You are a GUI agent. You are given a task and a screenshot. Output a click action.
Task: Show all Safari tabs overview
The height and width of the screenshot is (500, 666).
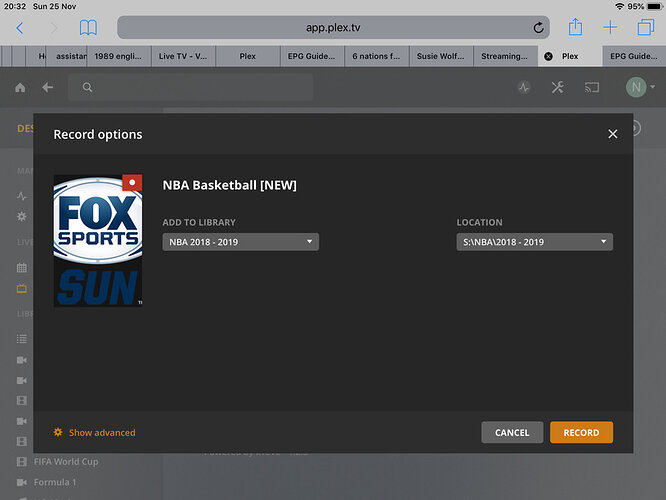pos(646,27)
